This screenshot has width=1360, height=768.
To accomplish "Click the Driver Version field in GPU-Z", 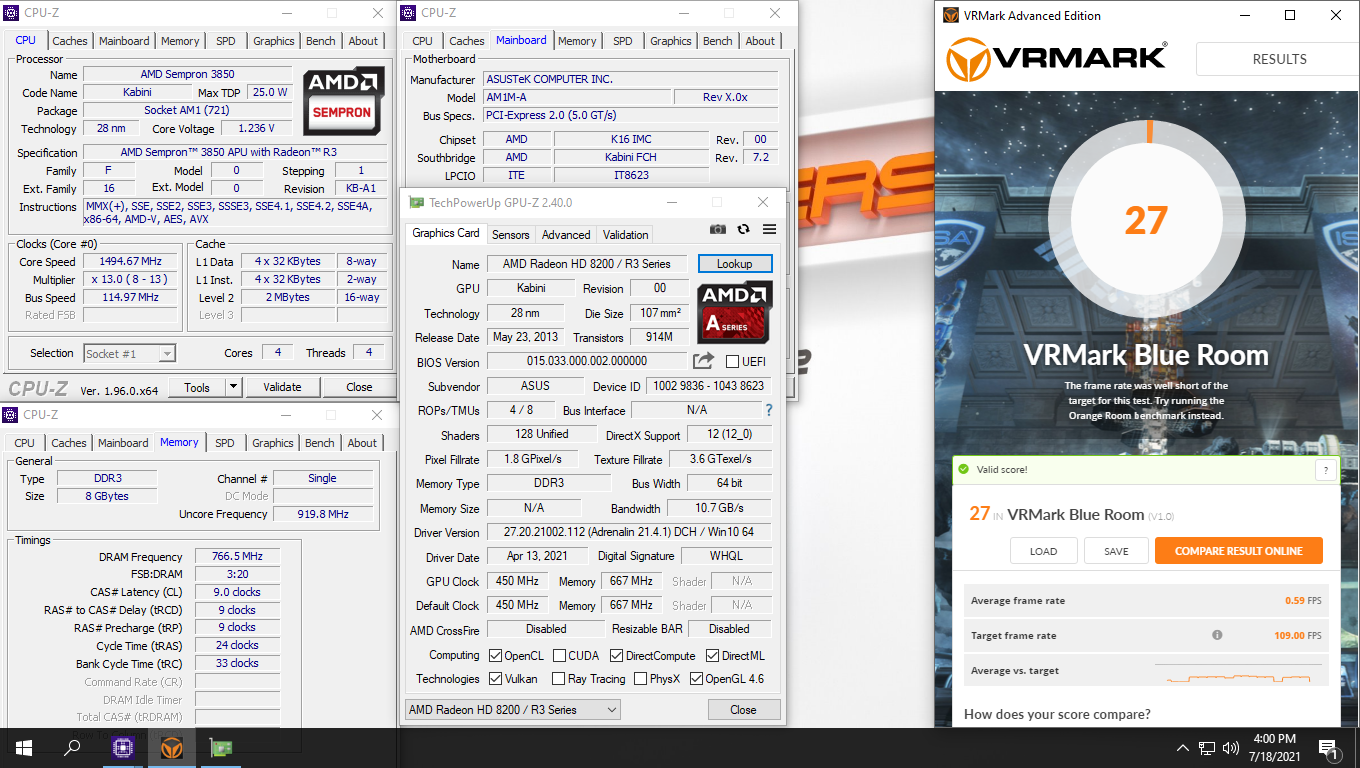I will pyautogui.click(x=629, y=533).
